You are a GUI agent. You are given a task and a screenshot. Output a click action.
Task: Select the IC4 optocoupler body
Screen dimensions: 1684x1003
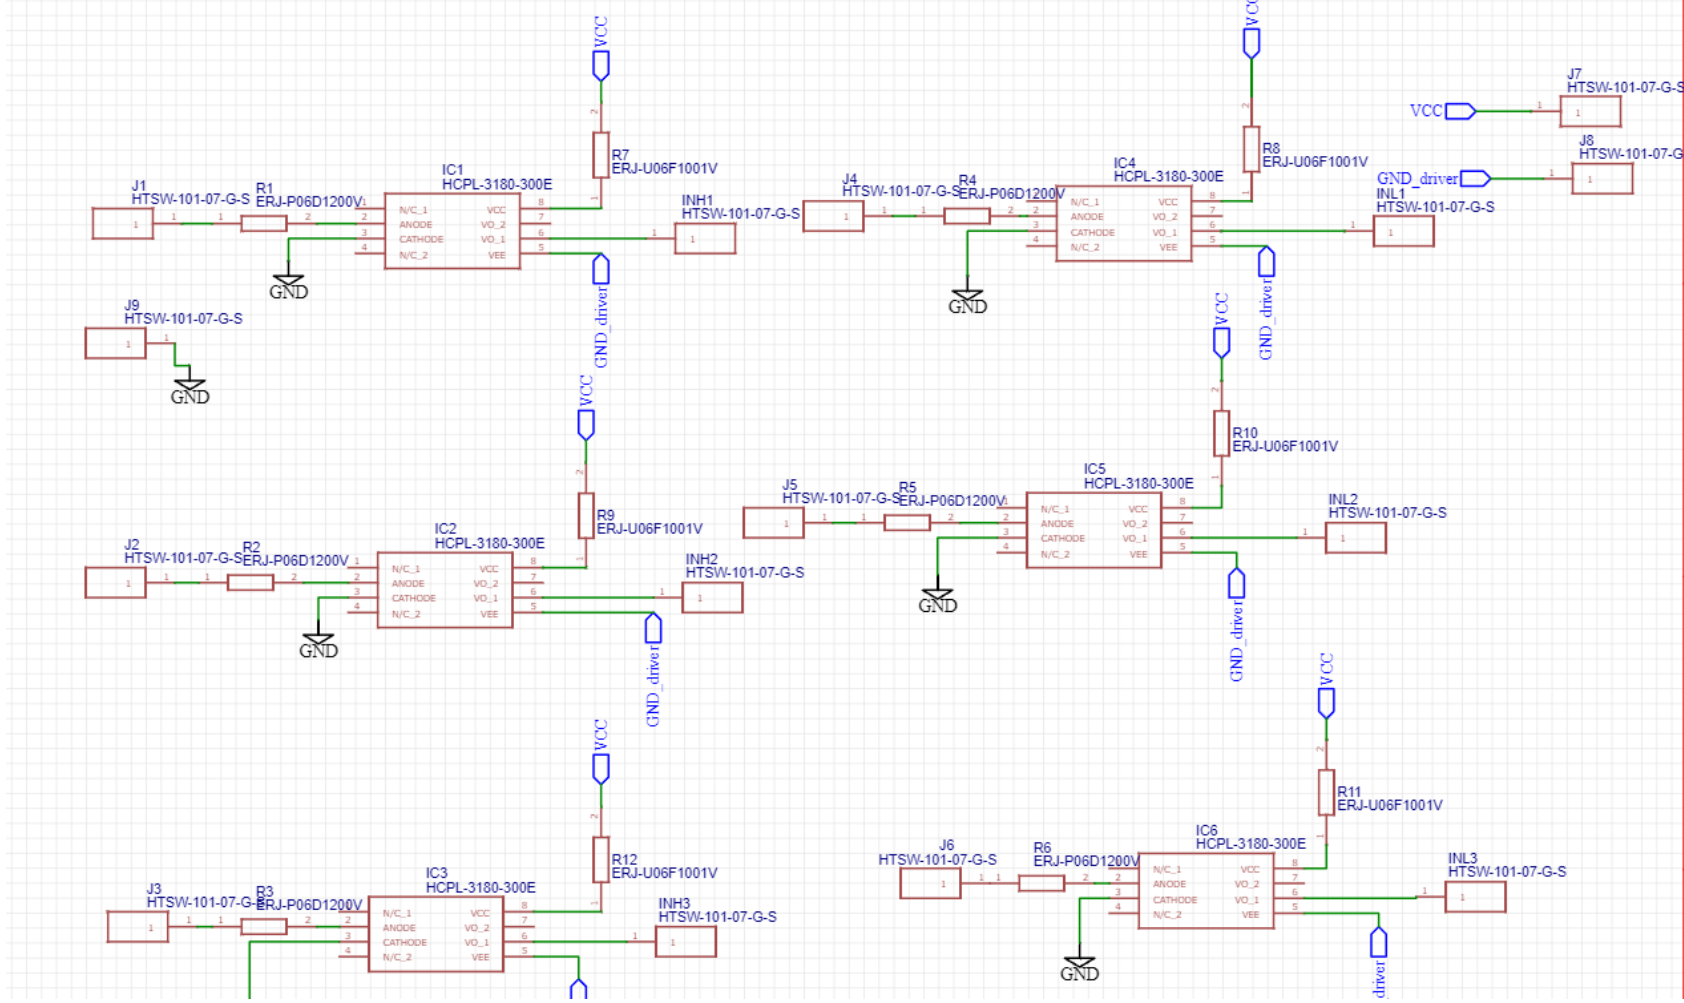point(1124,223)
